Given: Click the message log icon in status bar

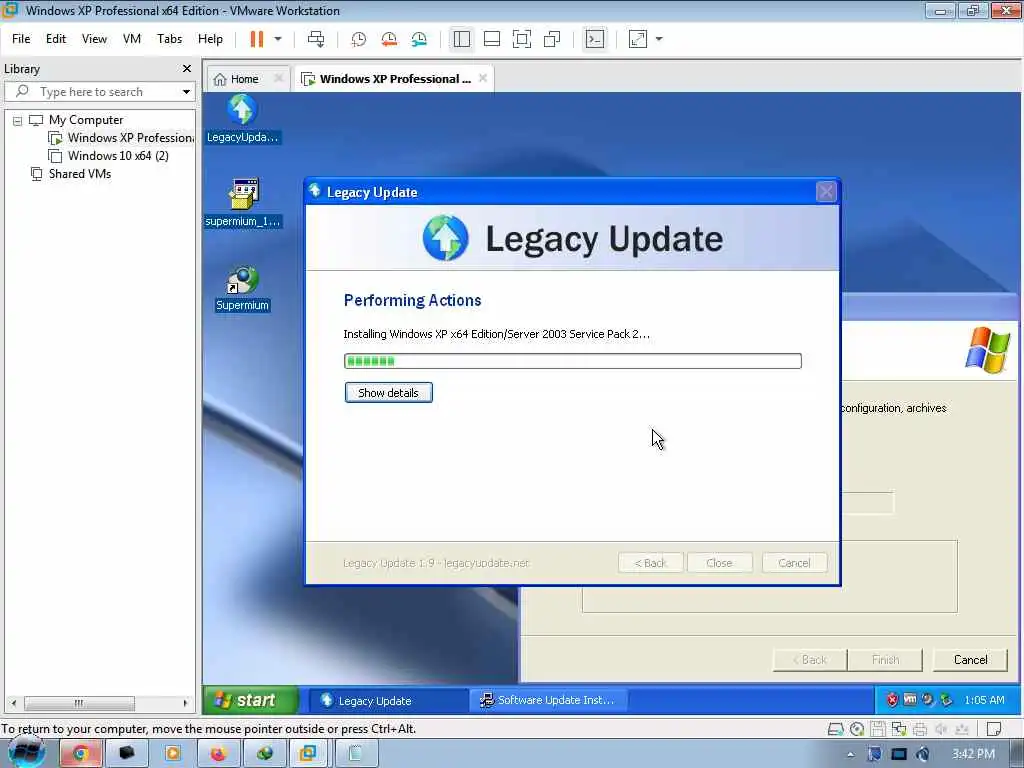Looking at the screenshot, I should pyautogui.click(x=994, y=729).
